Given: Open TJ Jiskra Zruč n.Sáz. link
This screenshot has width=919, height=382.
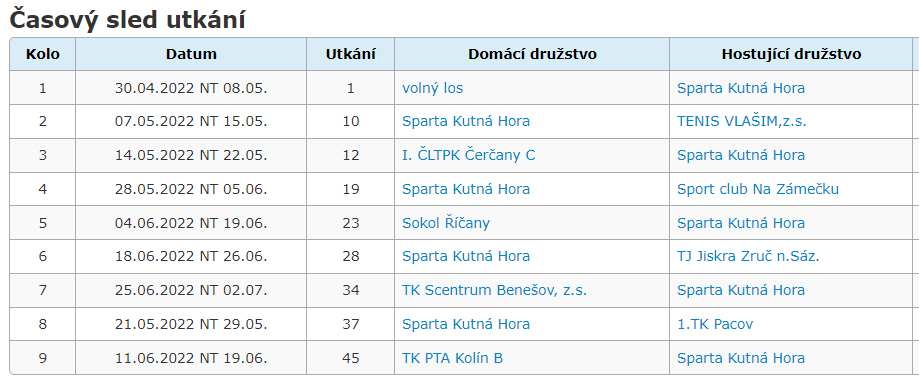Looking at the screenshot, I should point(748,257).
